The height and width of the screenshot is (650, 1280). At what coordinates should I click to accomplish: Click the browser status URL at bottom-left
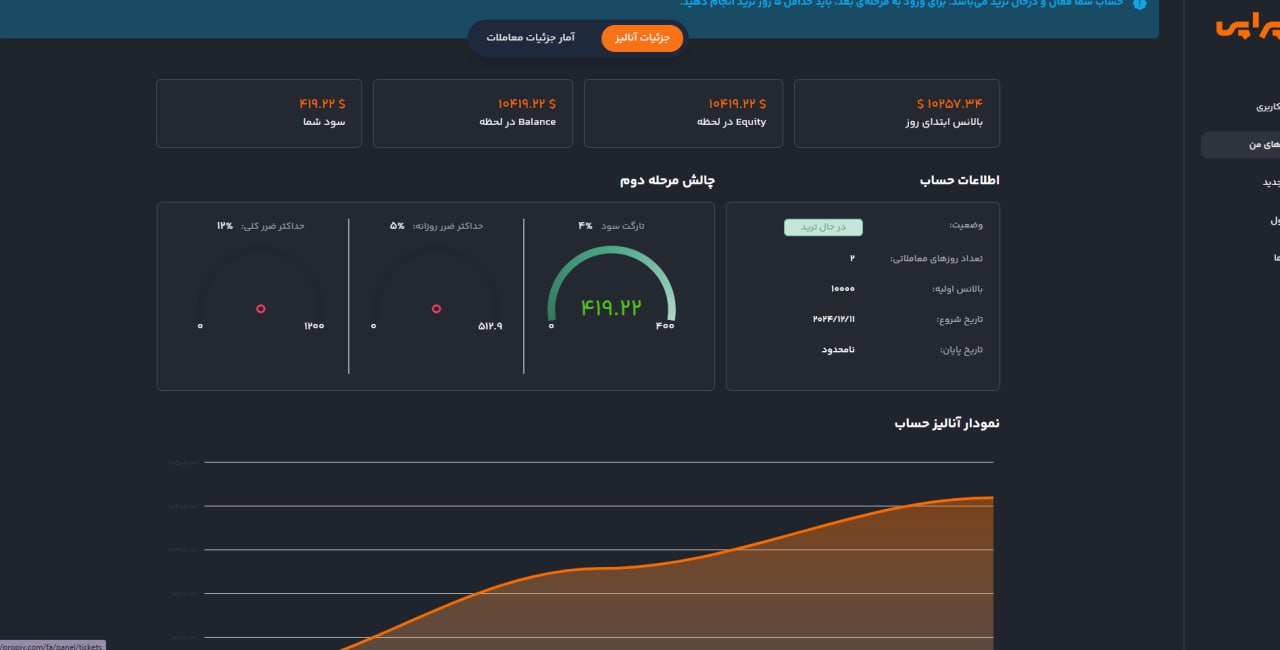[x=52, y=645]
